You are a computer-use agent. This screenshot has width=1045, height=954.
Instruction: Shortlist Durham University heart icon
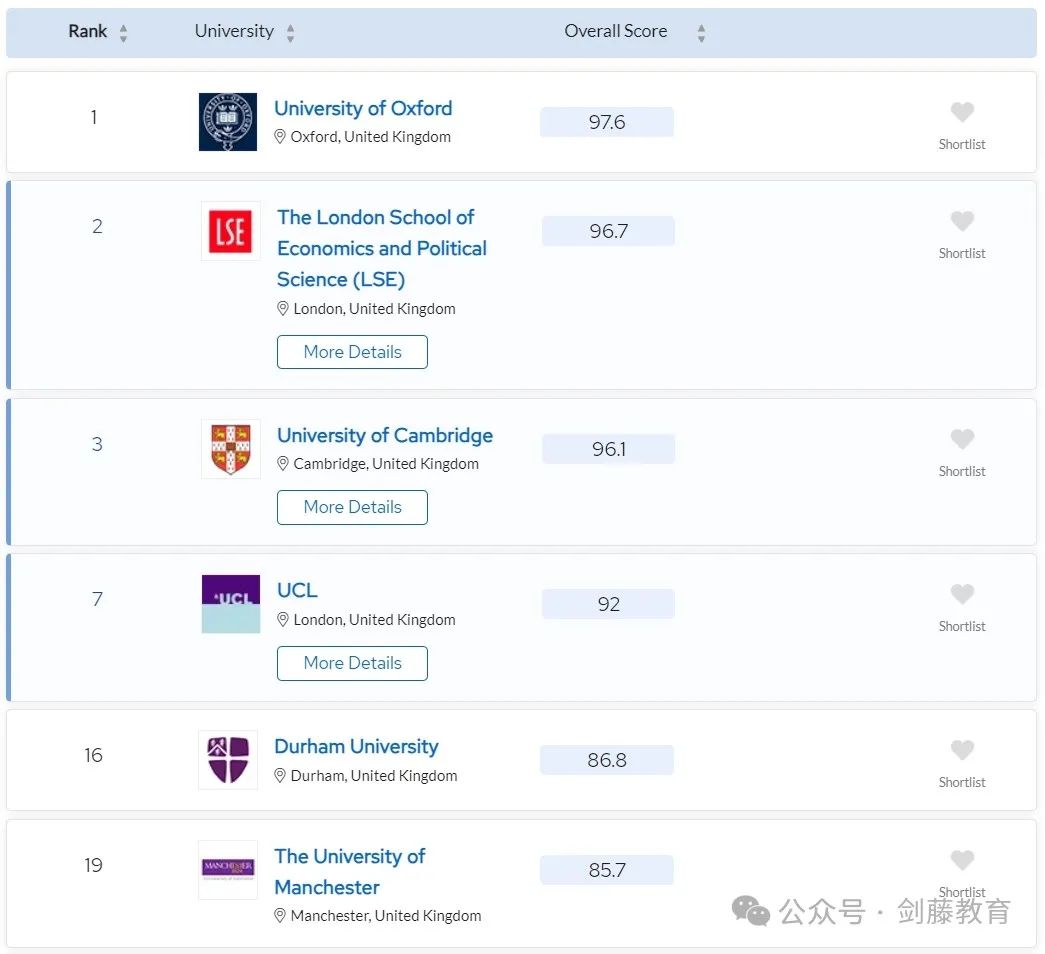point(962,750)
